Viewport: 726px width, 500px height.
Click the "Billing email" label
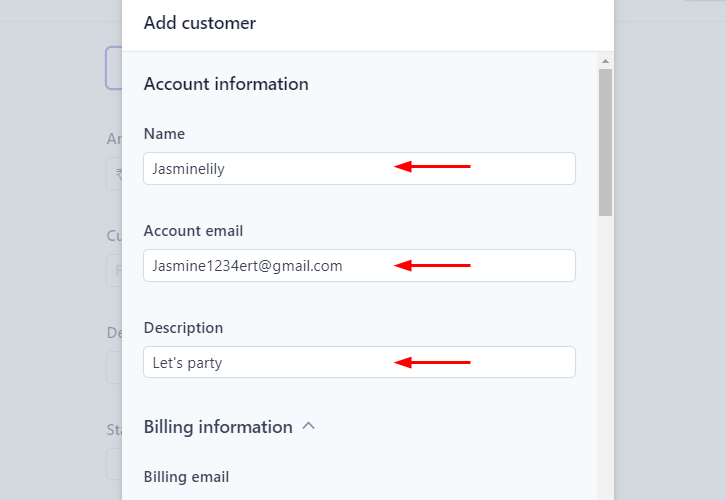pos(186,477)
